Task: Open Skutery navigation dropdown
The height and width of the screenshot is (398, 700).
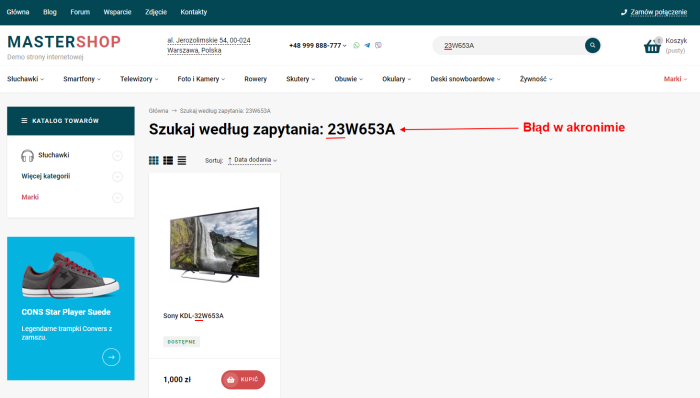Action: [300, 79]
